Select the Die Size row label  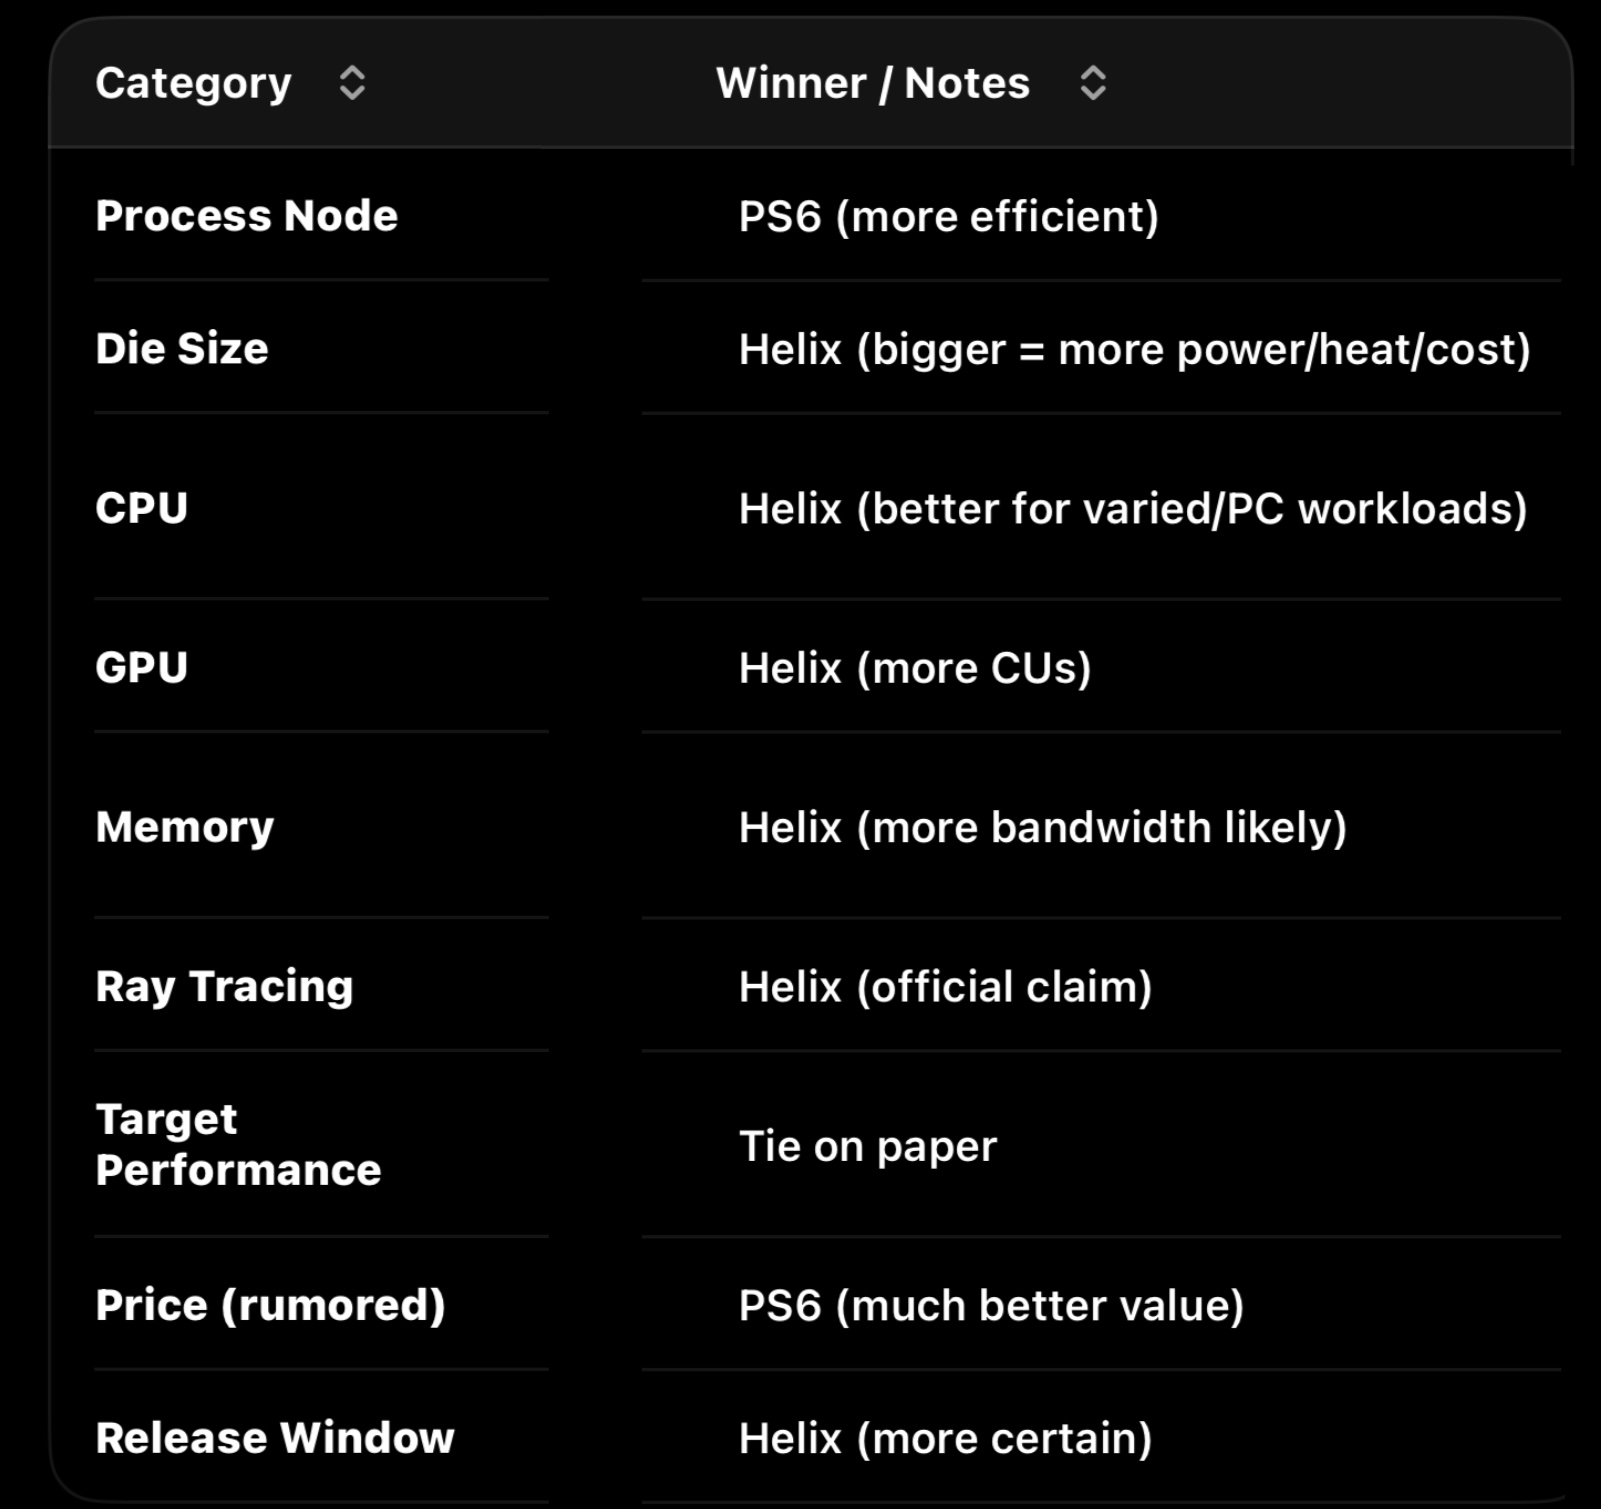tap(182, 349)
